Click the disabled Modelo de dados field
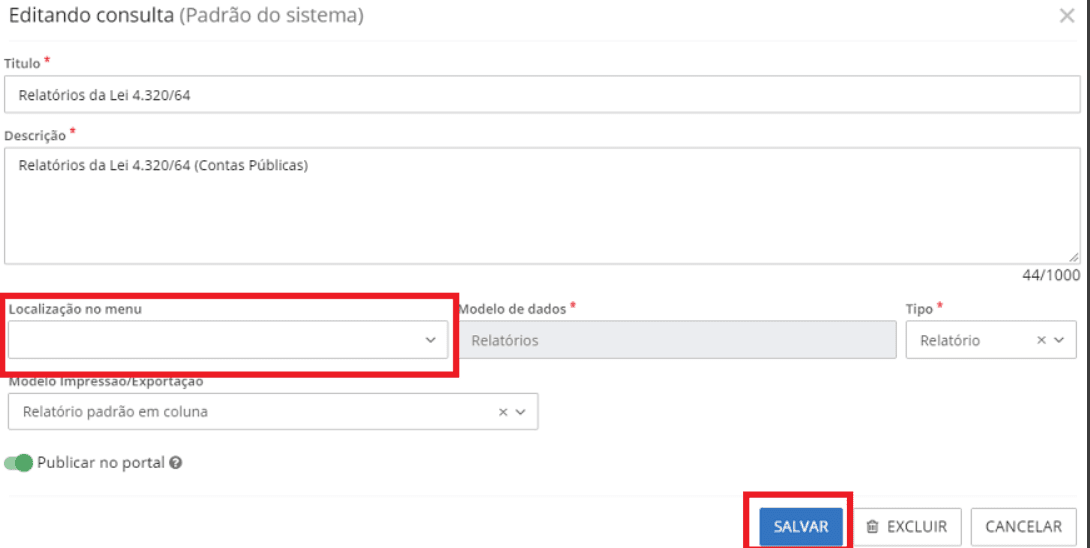The height and width of the screenshot is (548, 1090). (x=677, y=340)
